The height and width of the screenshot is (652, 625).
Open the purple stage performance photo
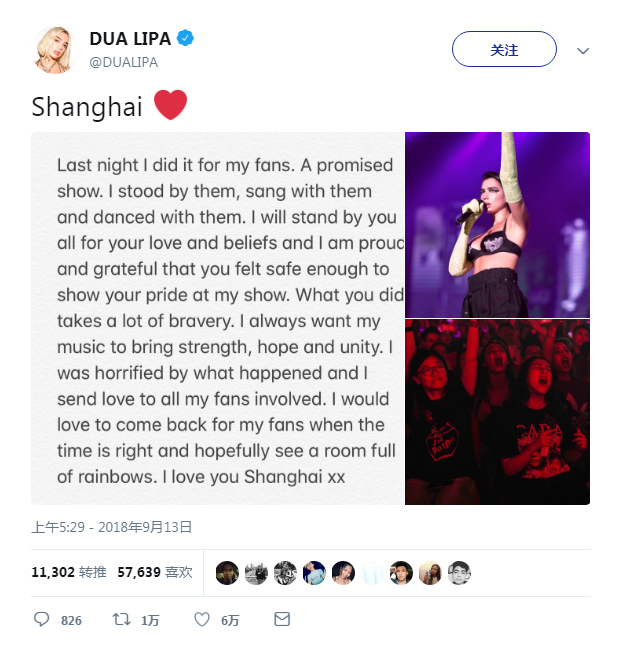click(497, 225)
